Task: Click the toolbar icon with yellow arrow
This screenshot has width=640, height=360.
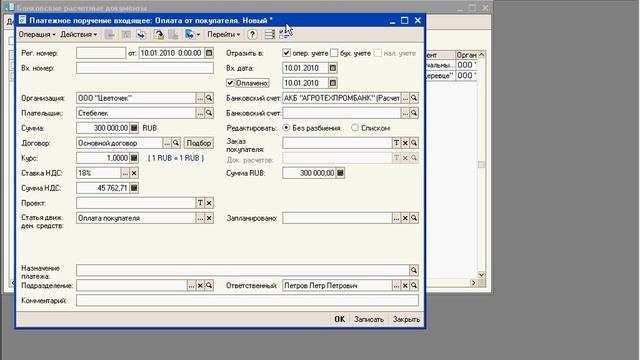Action: point(158,35)
